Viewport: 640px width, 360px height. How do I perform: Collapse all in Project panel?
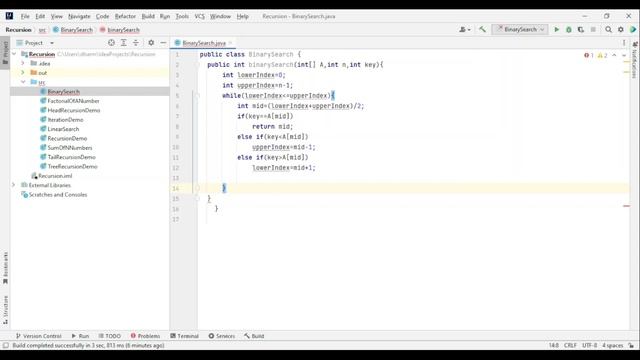[x=136, y=42]
